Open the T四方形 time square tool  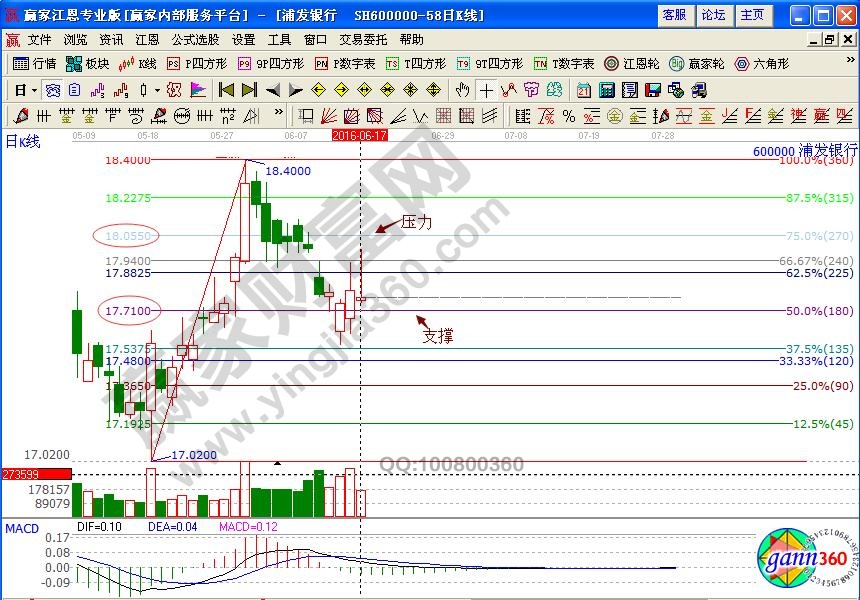(416, 64)
